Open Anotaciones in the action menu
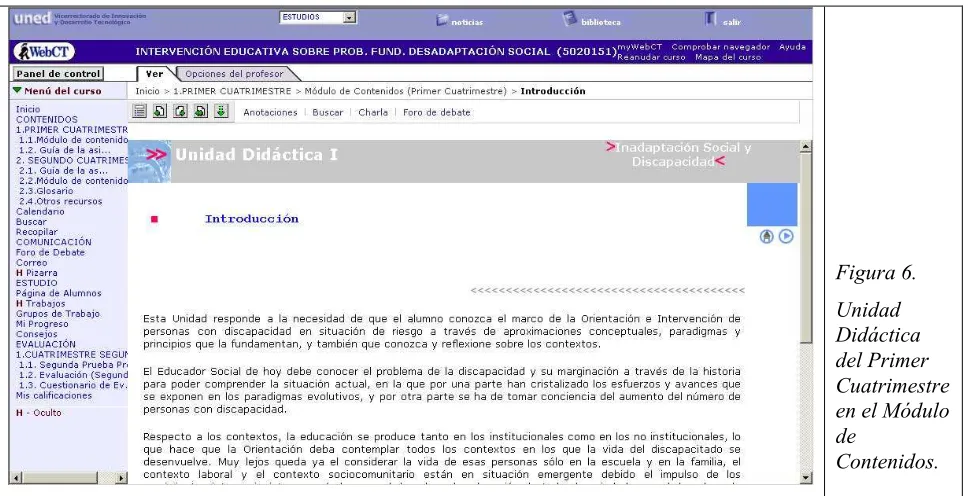 270,113
